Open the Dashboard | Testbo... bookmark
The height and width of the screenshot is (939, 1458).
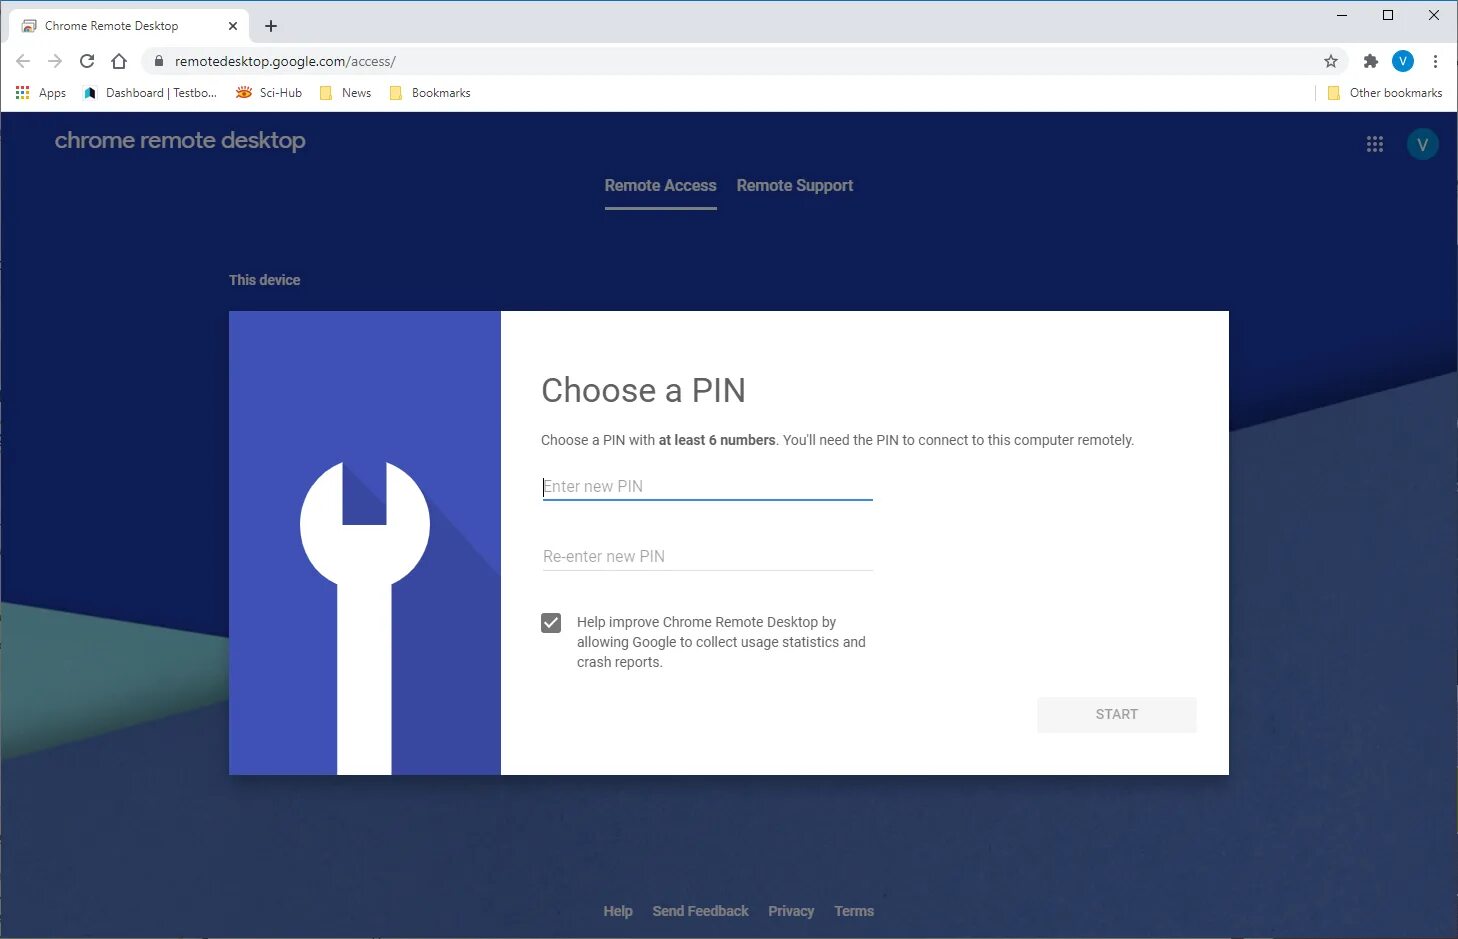[x=150, y=93]
